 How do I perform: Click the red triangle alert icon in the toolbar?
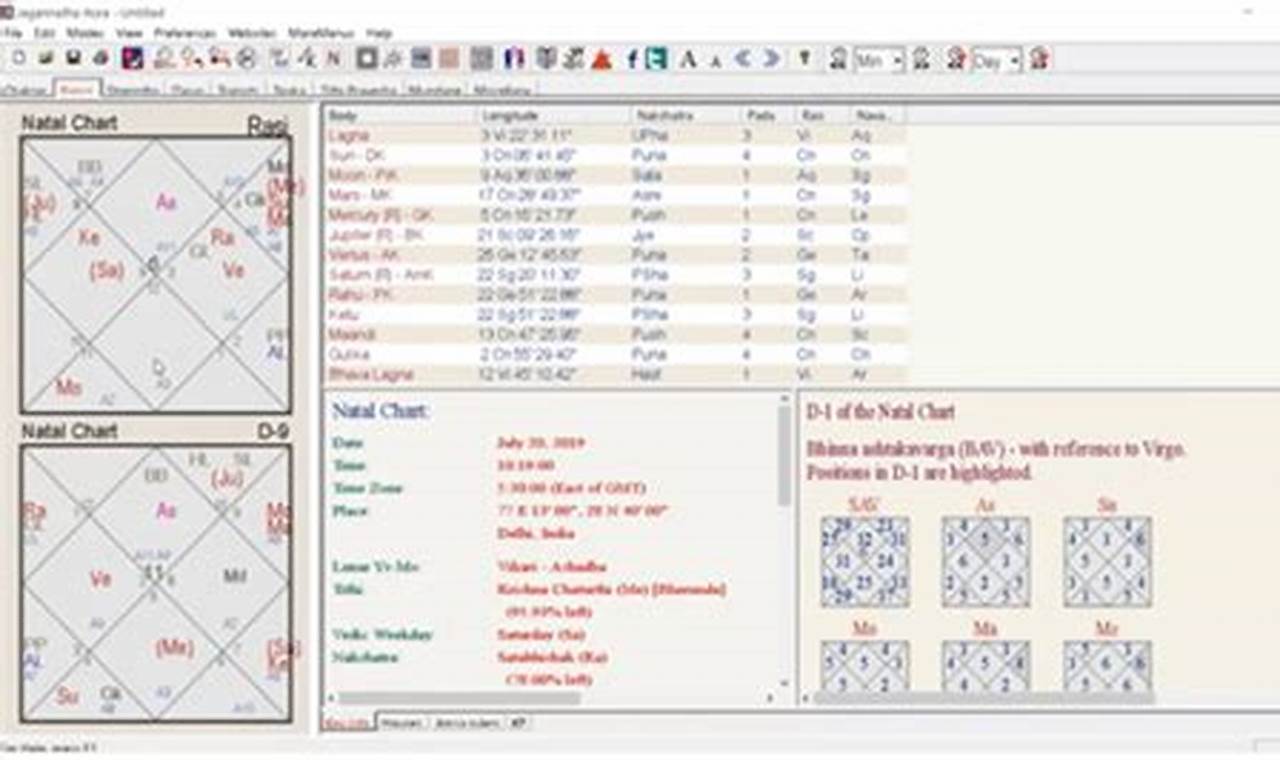pyautogui.click(x=600, y=59)
